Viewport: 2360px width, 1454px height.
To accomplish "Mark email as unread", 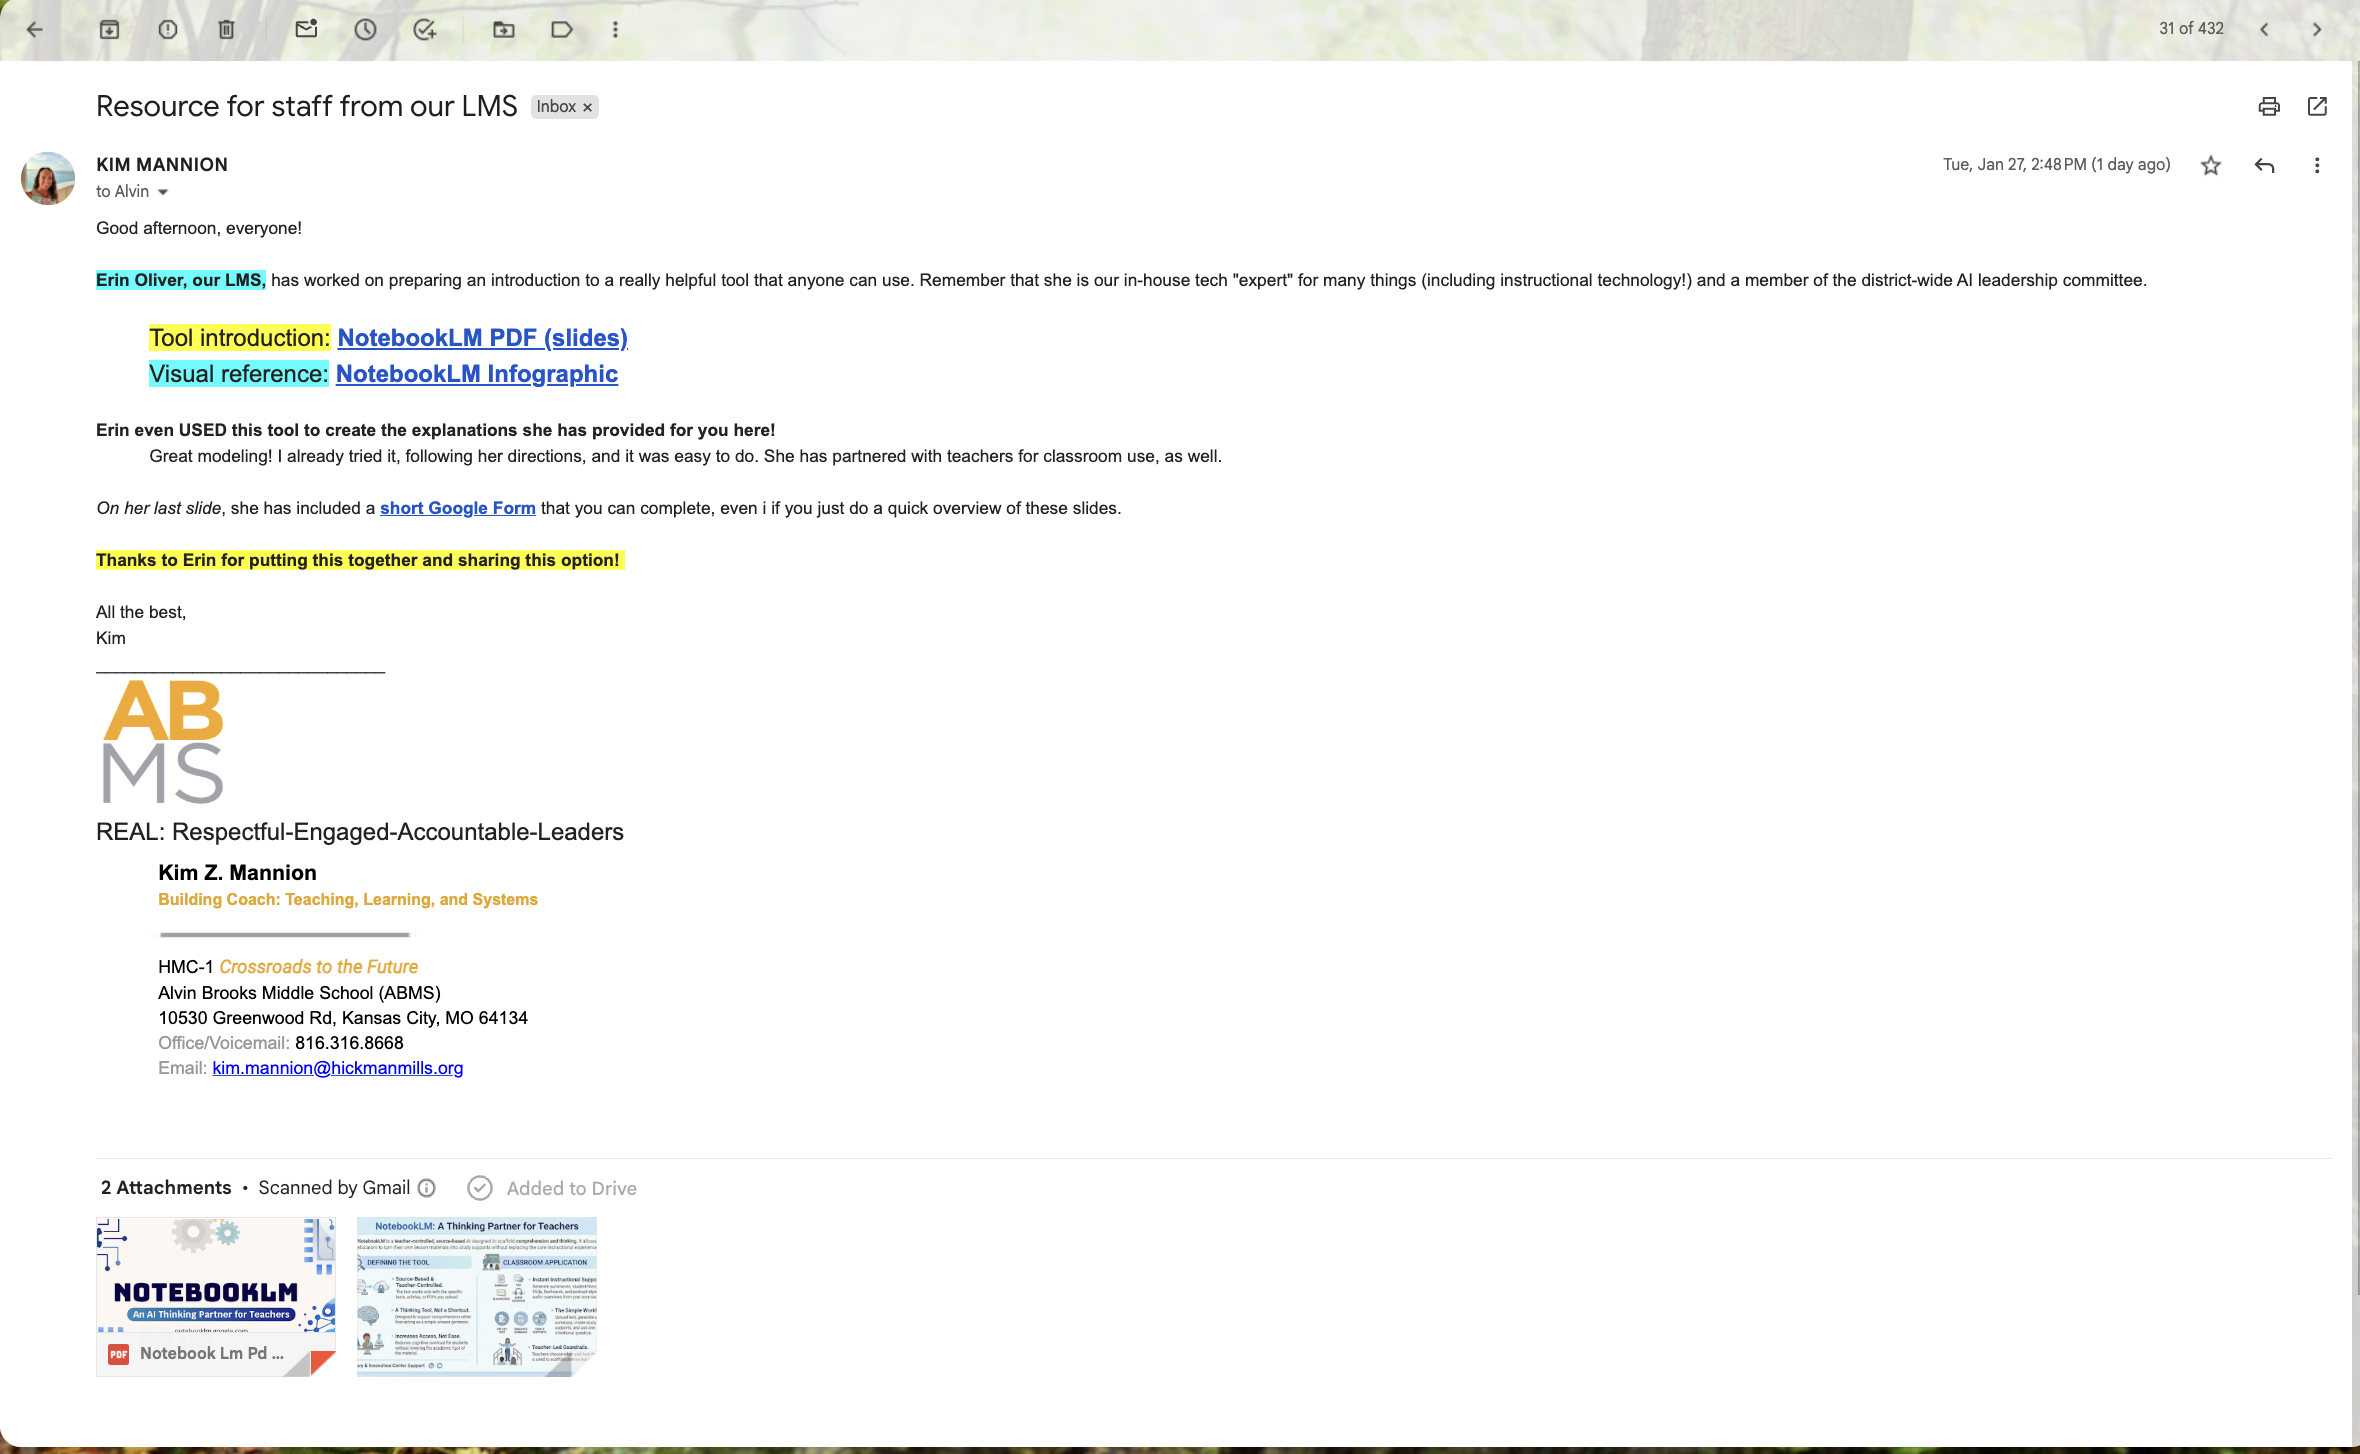I will tap(306, 30).
